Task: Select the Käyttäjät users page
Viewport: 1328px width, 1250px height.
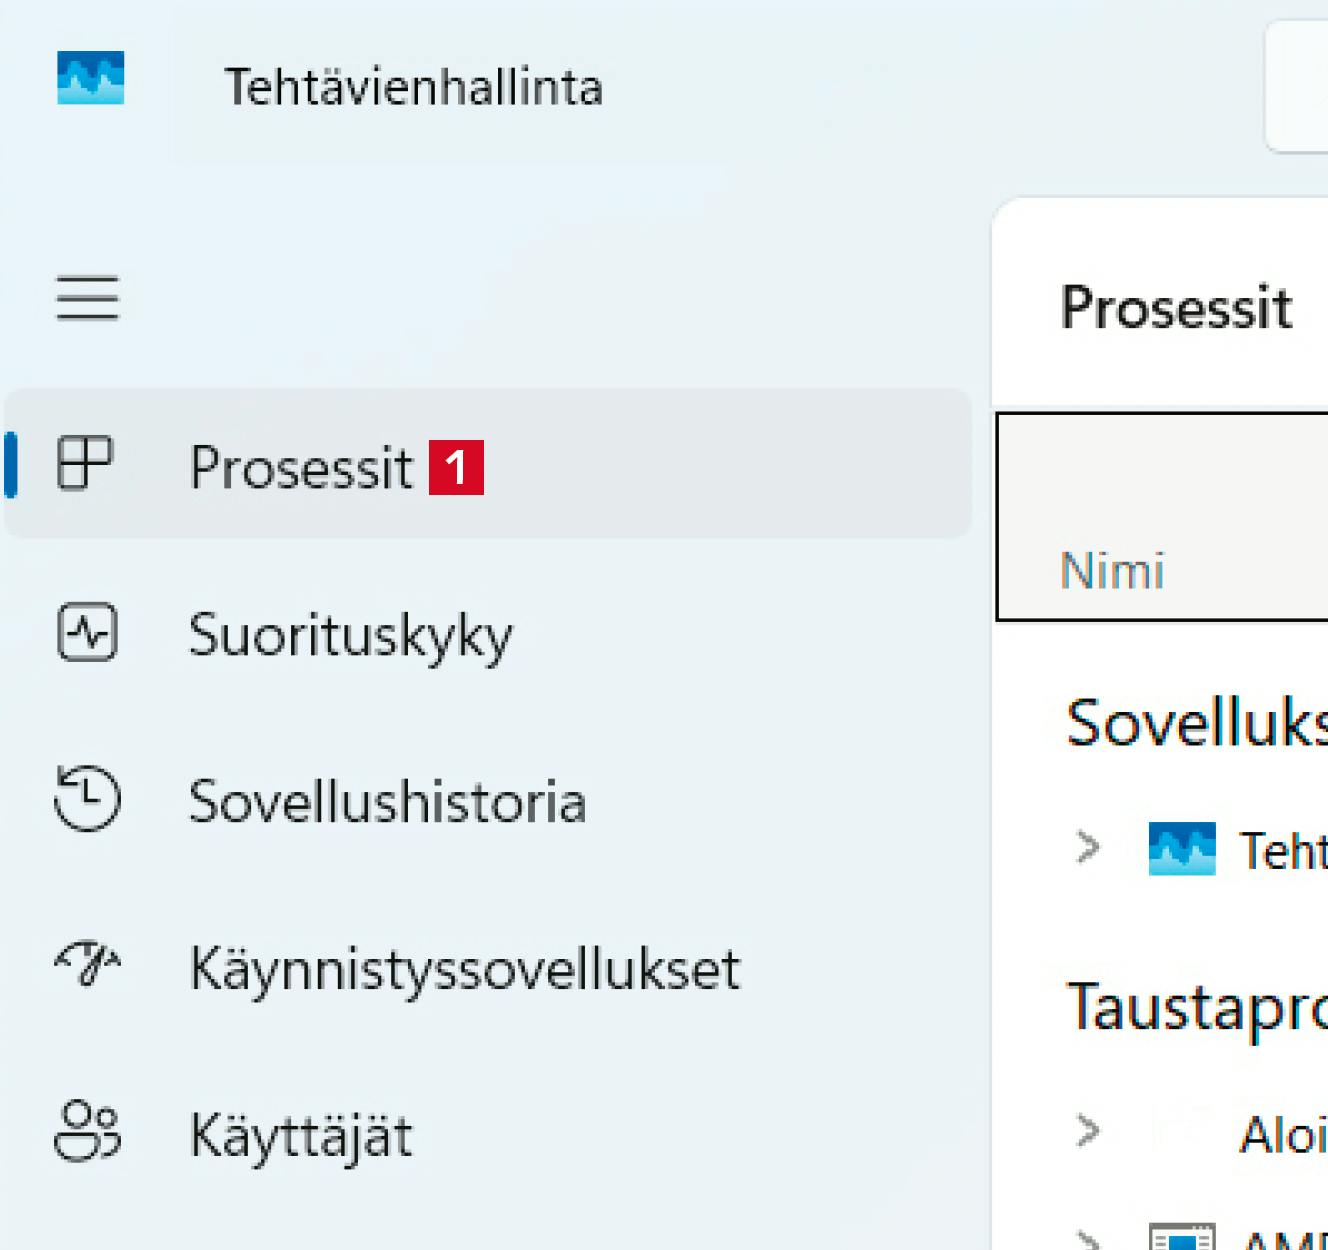Action: tap(301, 1135)
